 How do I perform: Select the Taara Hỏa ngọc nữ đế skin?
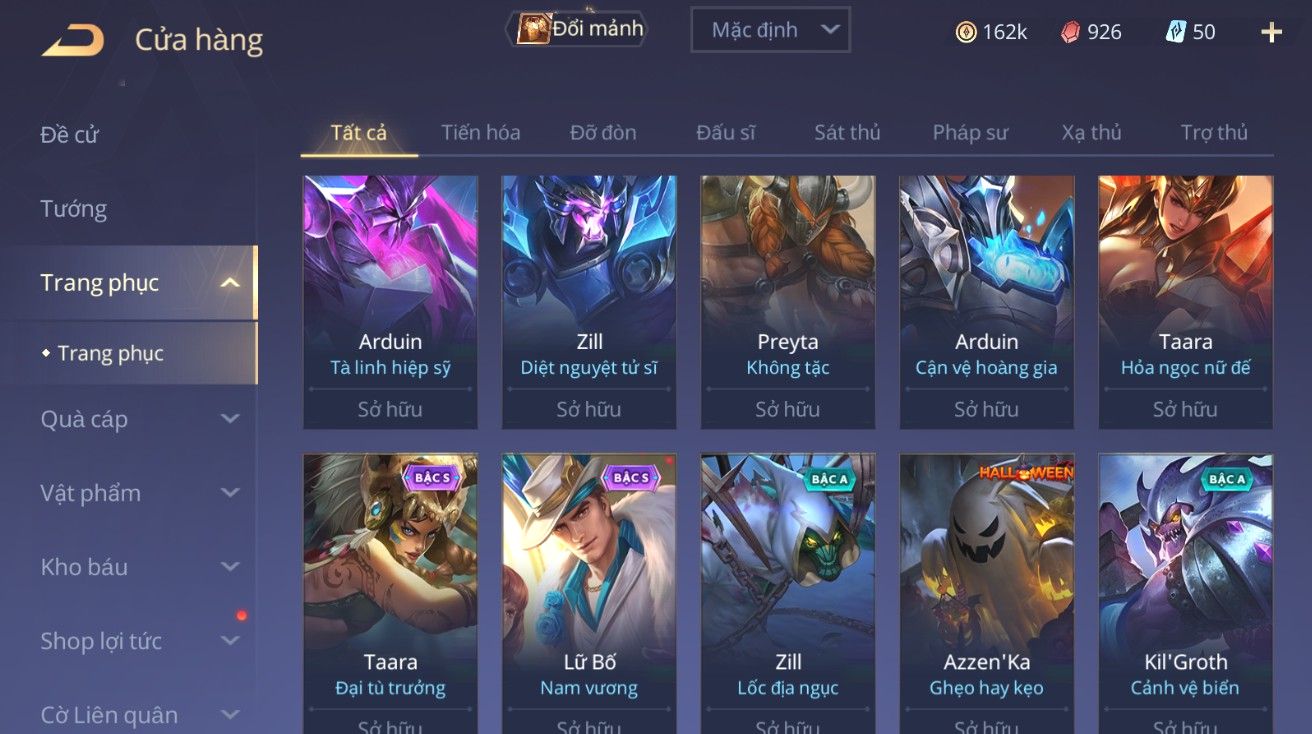coord(1185,302)
